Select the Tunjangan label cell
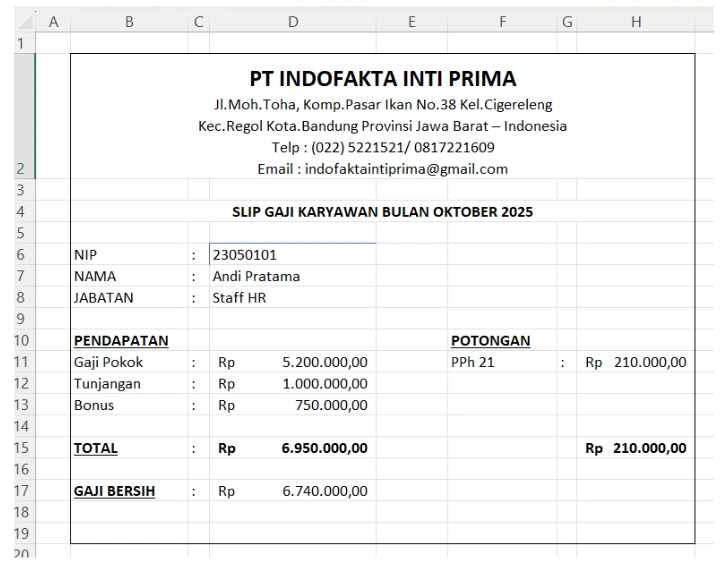The image size is (728, 566). click(x=129, y=384)
